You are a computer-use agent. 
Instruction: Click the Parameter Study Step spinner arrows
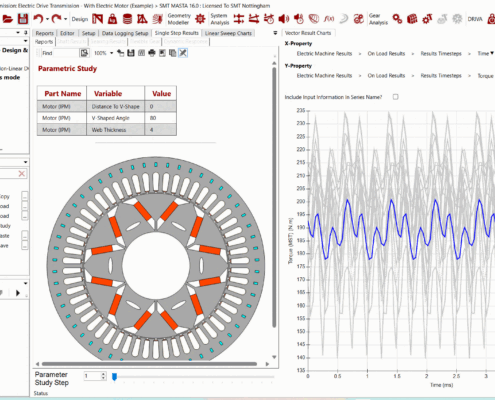[103, 376]
